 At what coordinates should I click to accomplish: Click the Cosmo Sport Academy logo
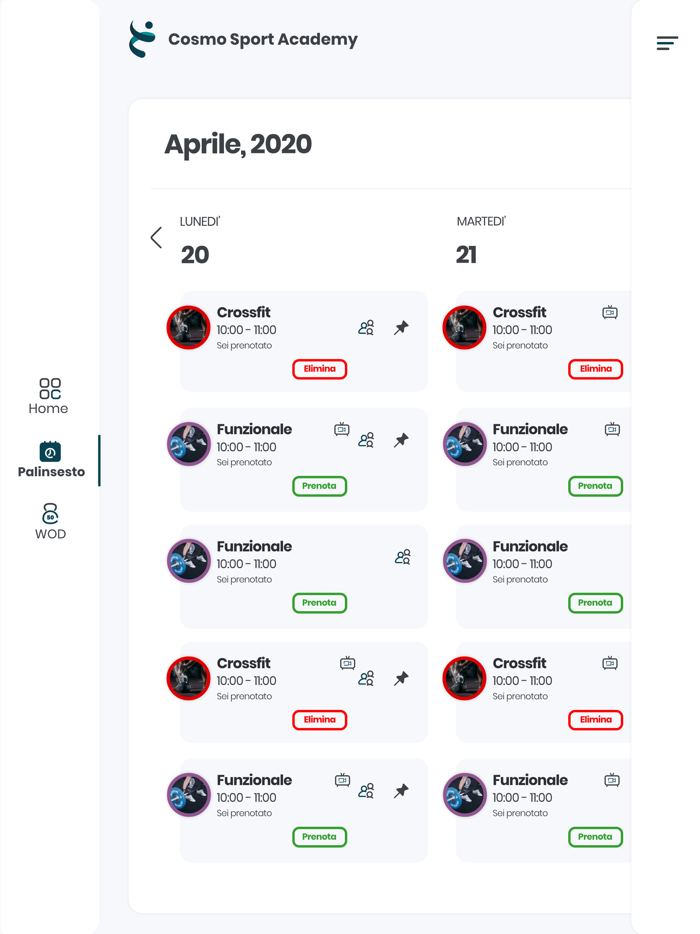[143, 40]
